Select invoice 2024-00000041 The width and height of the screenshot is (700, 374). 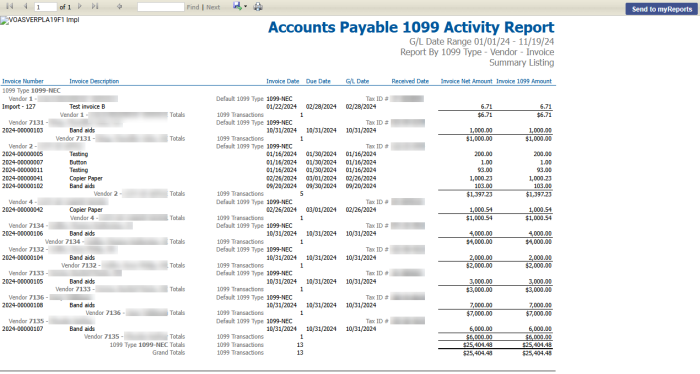click(x=23, y=178)
